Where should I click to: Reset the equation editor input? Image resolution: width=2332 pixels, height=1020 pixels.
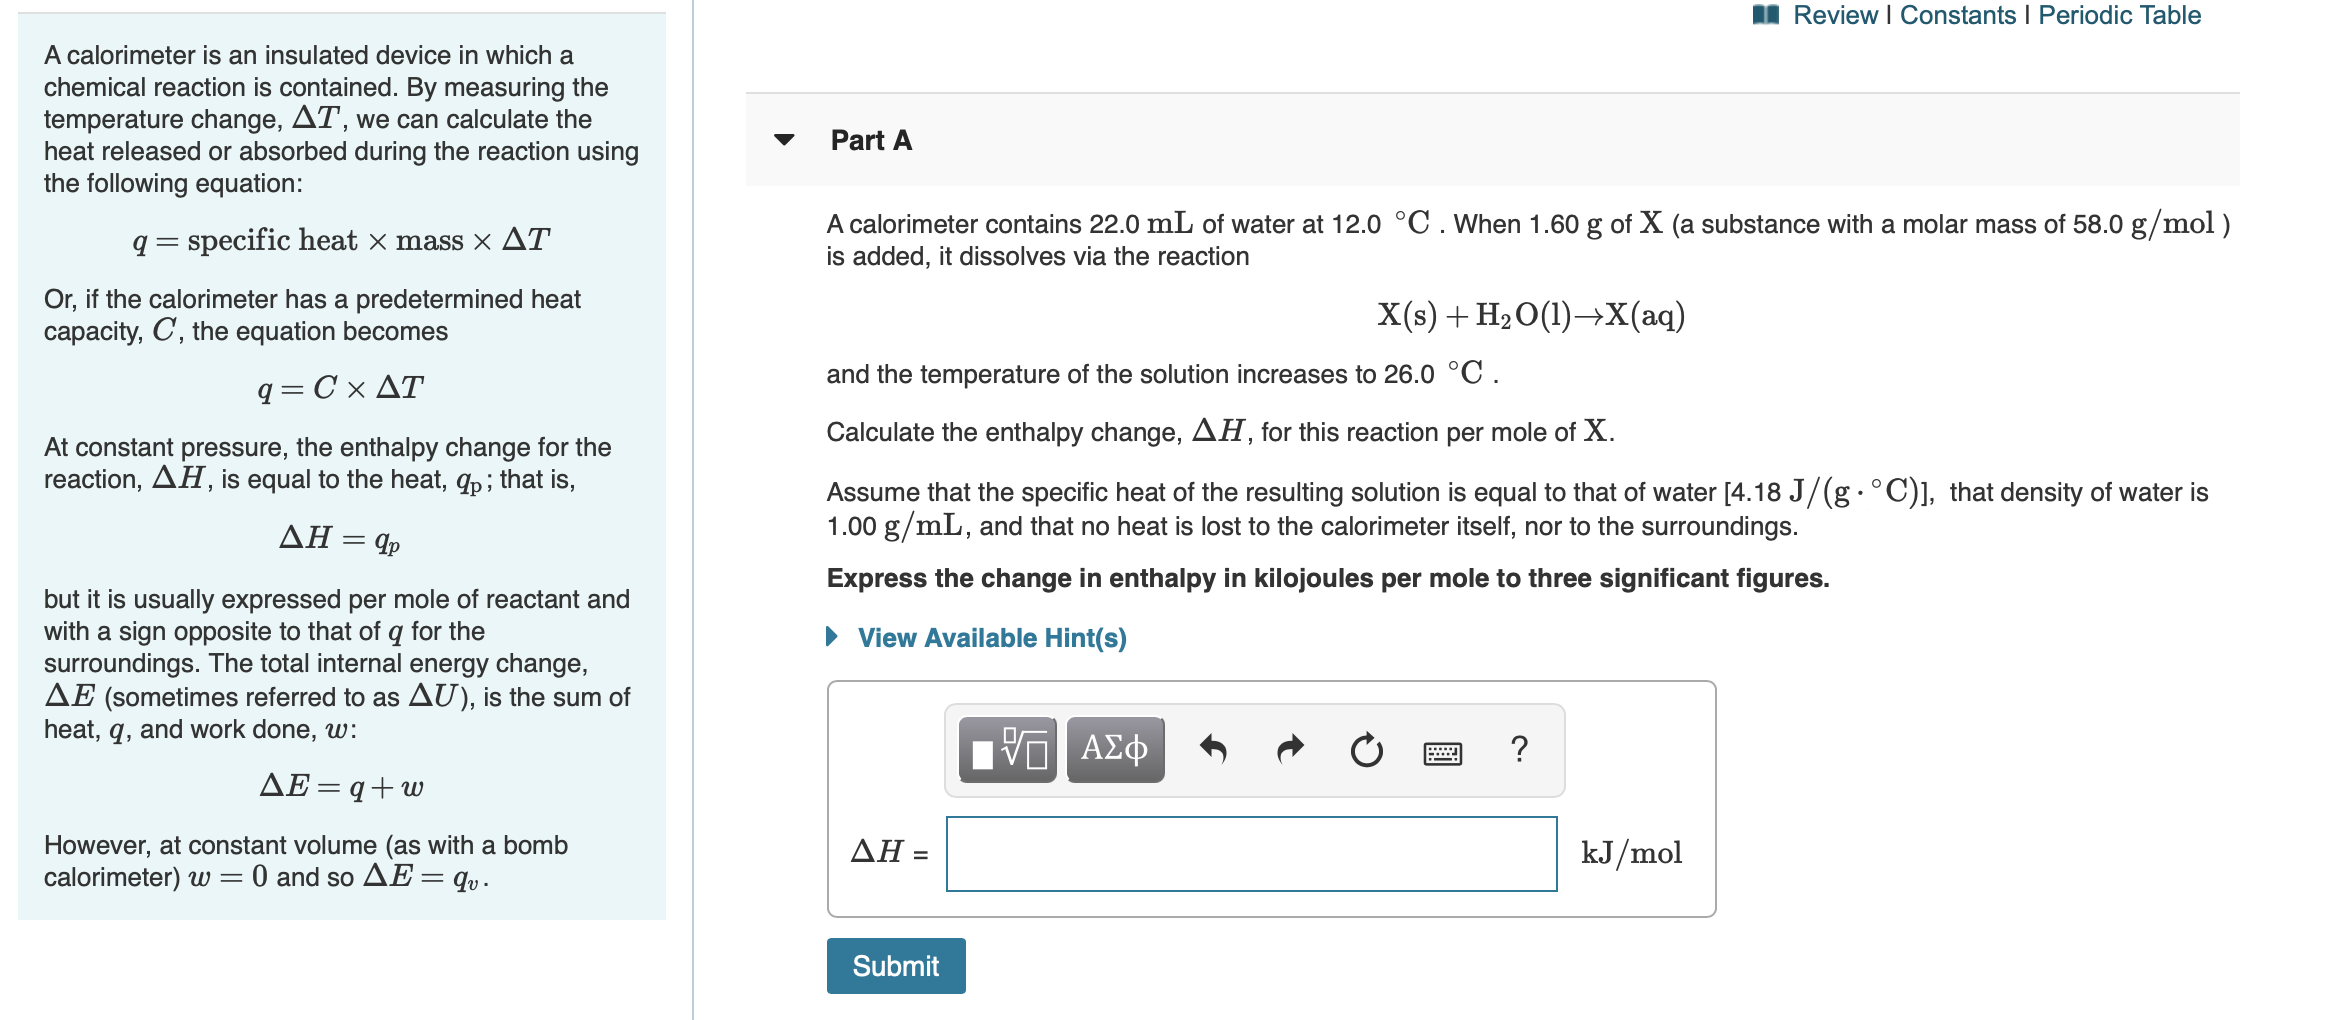tap(1365, 750)
